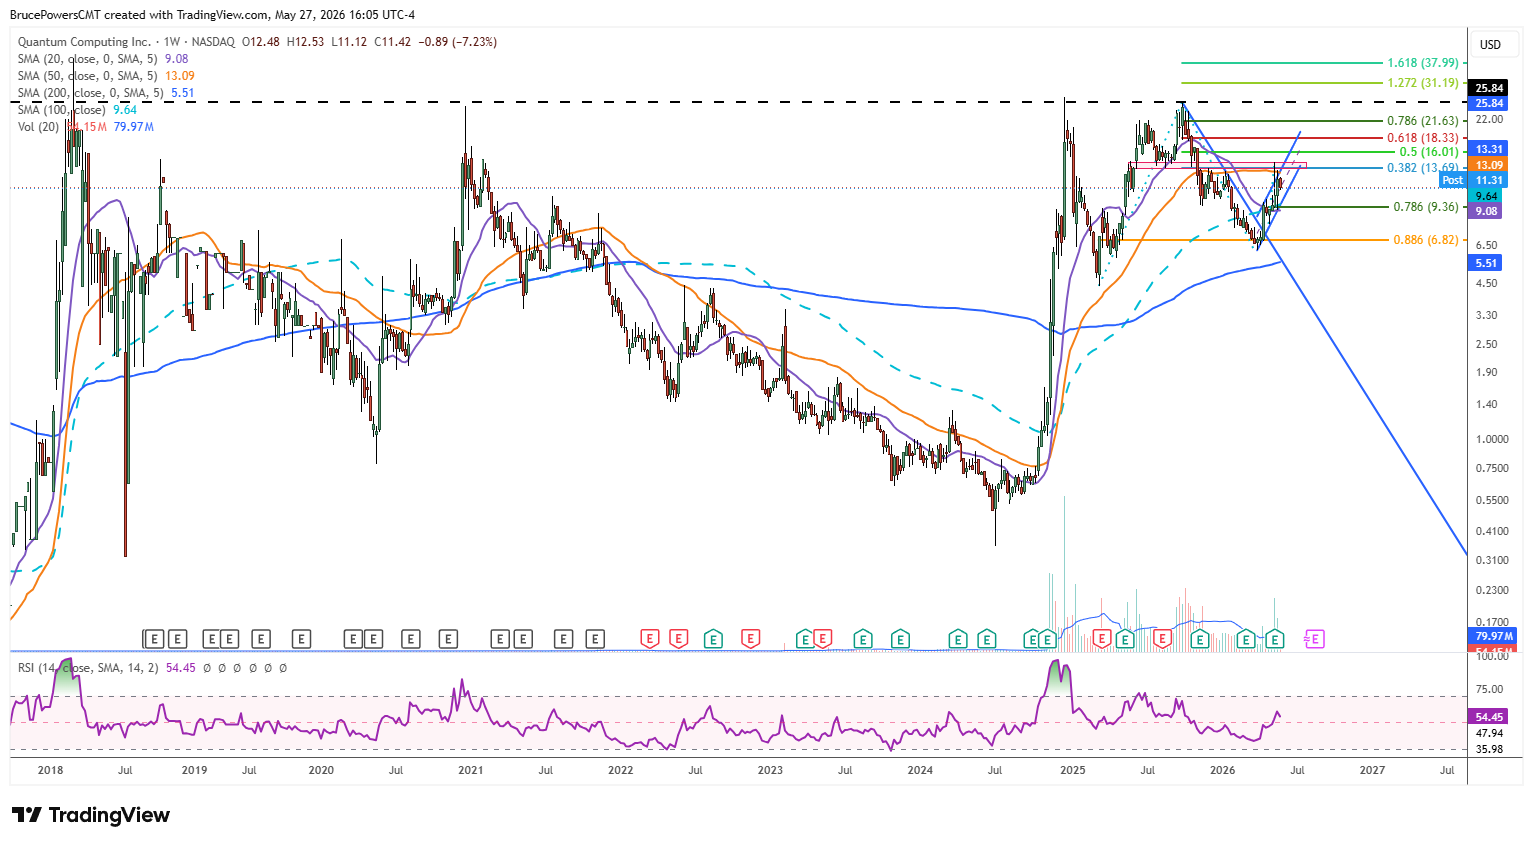
Task: Click the 1.272 (31.19) Fibonacci level label
Action: click(x=1422, y=83)
